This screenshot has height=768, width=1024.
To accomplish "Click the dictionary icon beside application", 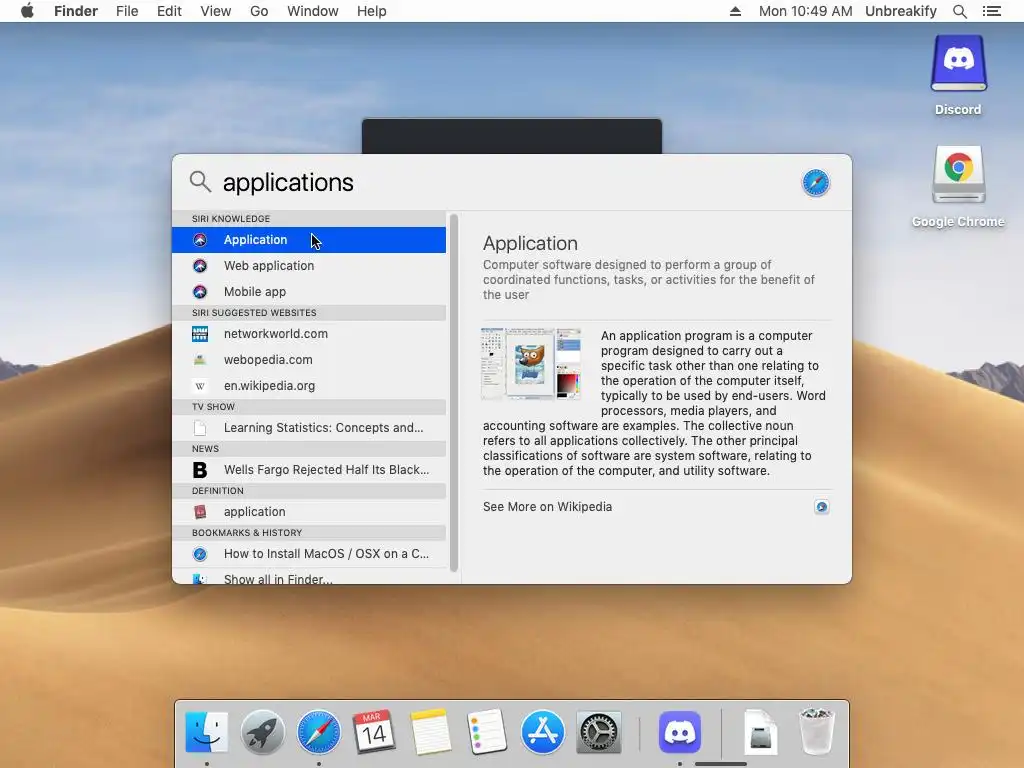I will coord(200,511).
